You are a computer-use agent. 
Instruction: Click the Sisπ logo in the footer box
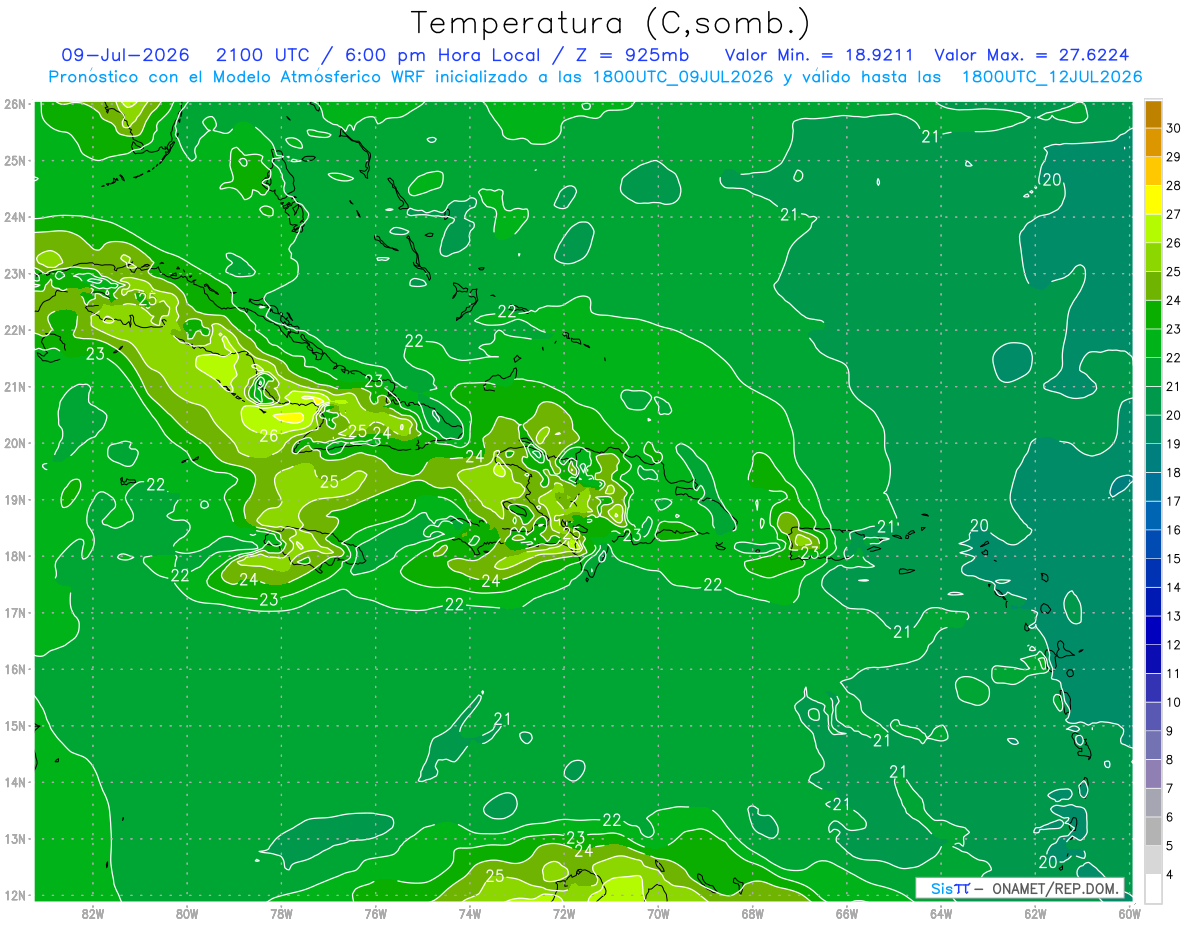(950, 888)
